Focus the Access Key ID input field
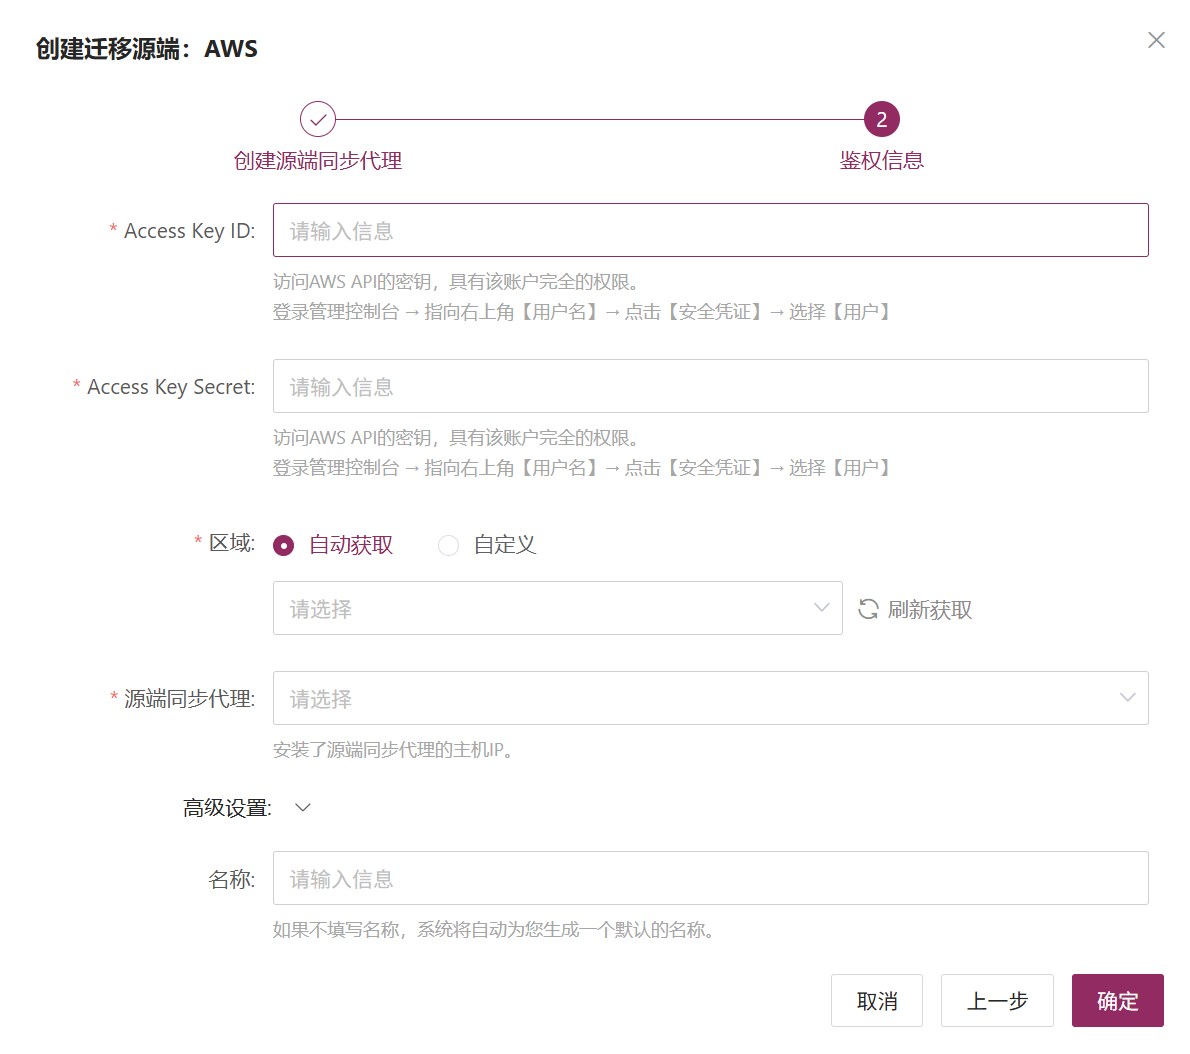Image resolution: width=1190 pixels, height=1054 pixels. (710, 230)
